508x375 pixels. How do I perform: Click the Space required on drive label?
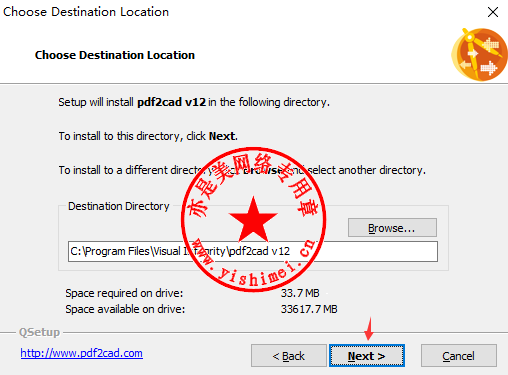(124, 293)
